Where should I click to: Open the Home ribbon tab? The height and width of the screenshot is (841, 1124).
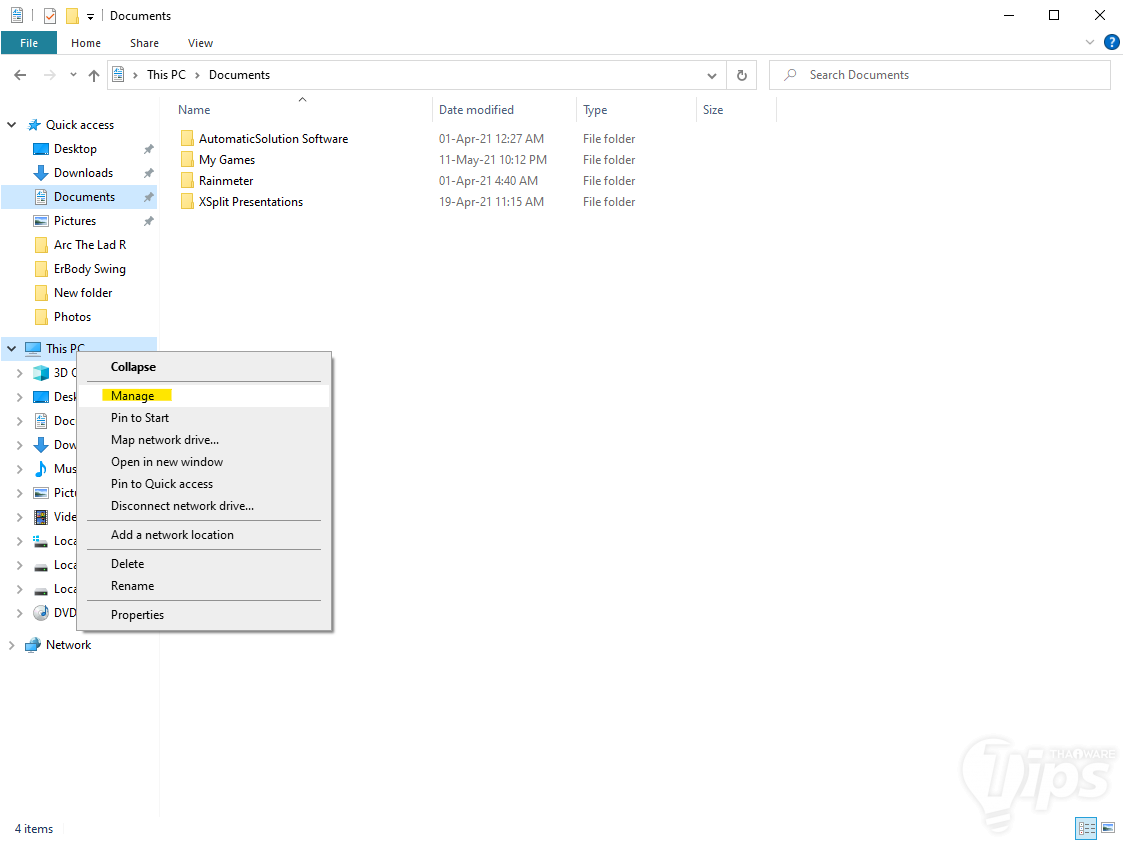tap(86, 43)
